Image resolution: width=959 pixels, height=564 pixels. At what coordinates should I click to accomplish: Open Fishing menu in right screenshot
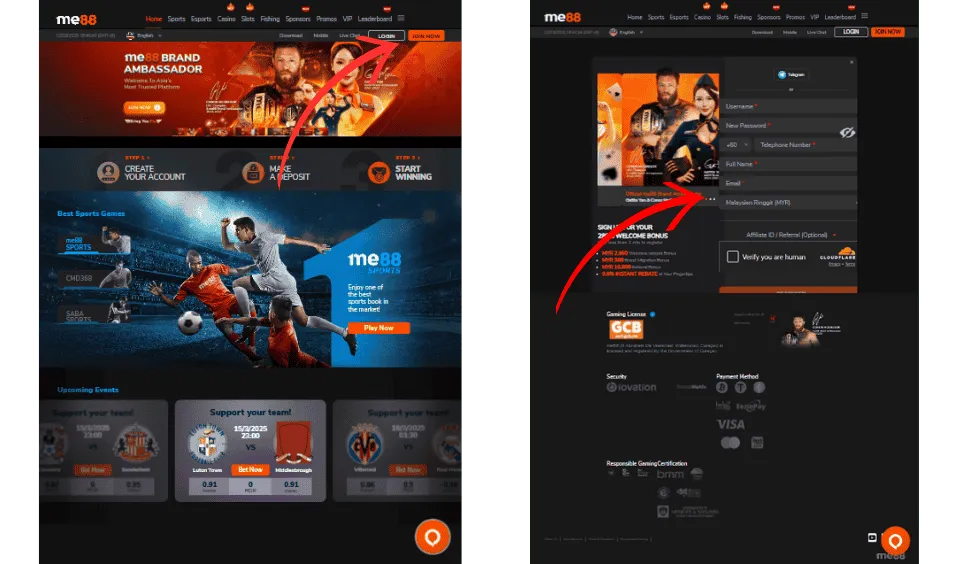click(742, 17)
